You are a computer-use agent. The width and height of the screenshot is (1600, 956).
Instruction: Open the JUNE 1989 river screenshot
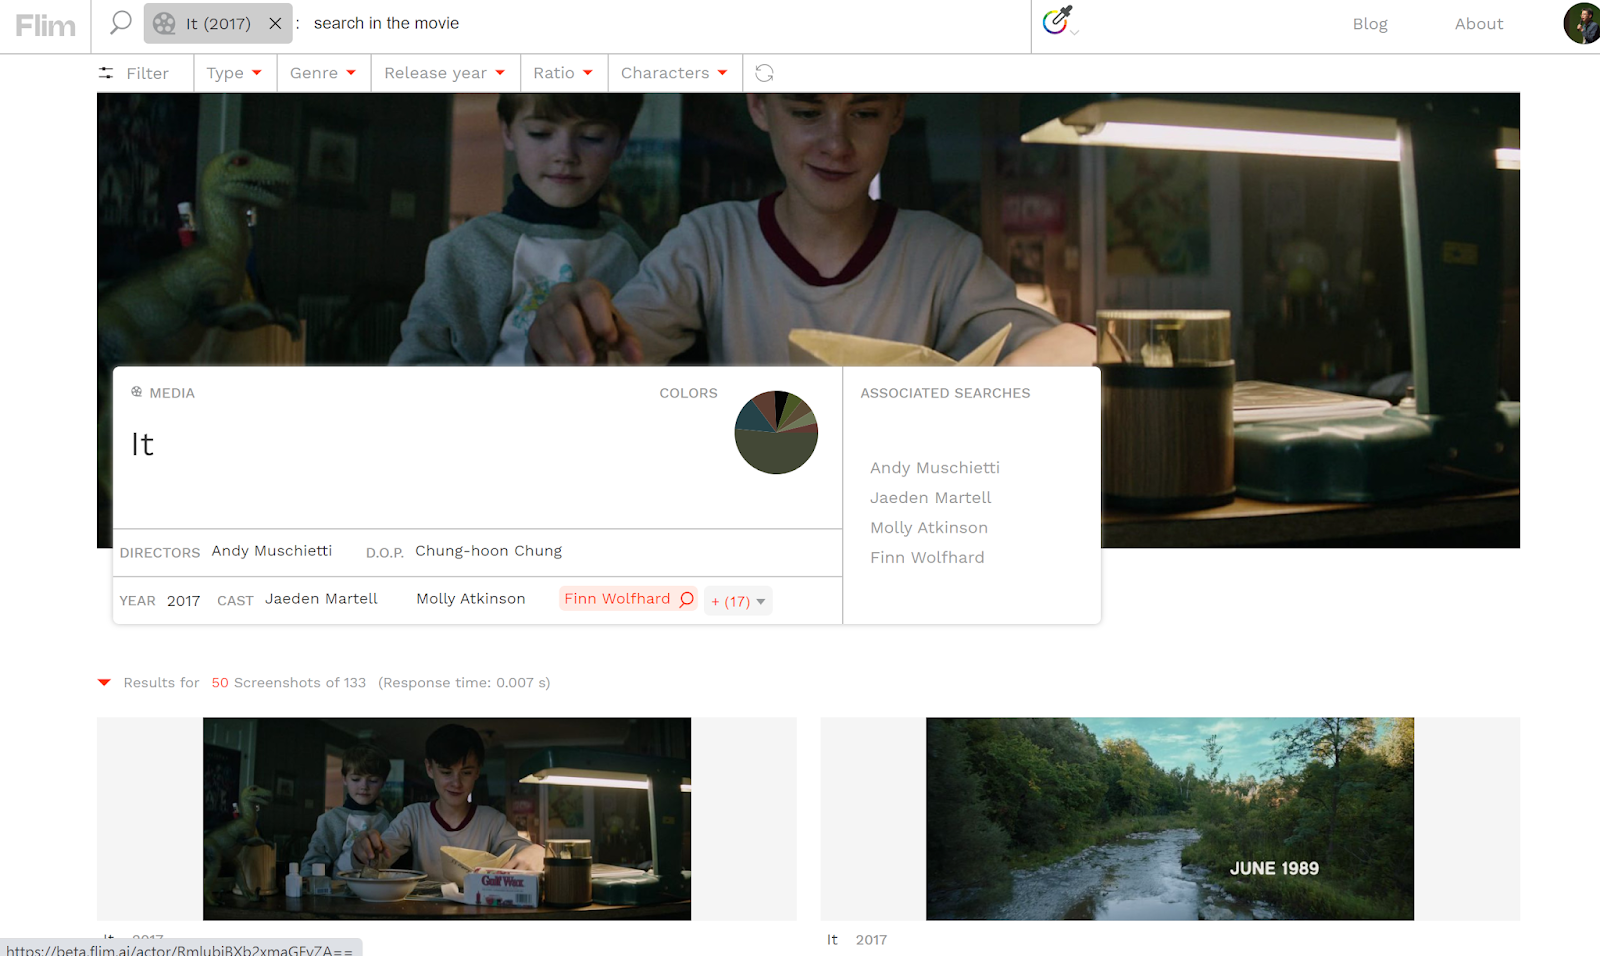coord(1170,819)
